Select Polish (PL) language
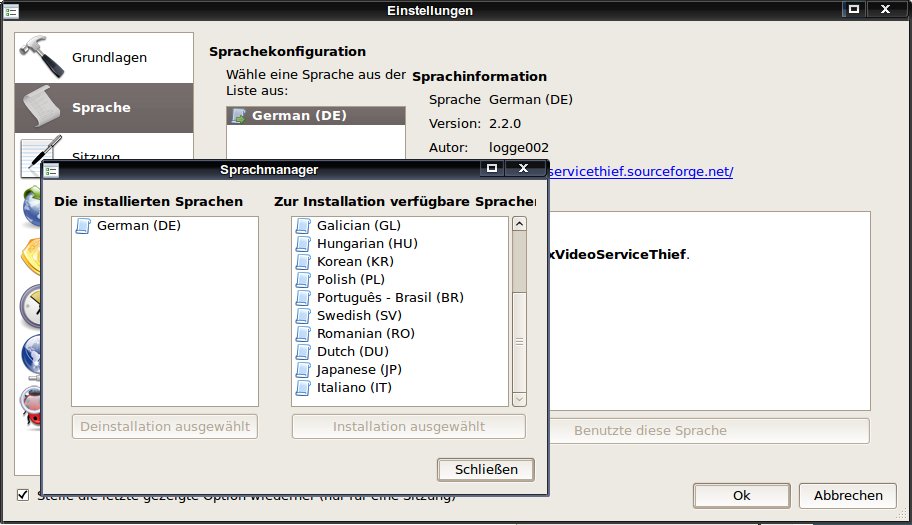This screenshot has height=525, width=912. [x=400, y=280]
